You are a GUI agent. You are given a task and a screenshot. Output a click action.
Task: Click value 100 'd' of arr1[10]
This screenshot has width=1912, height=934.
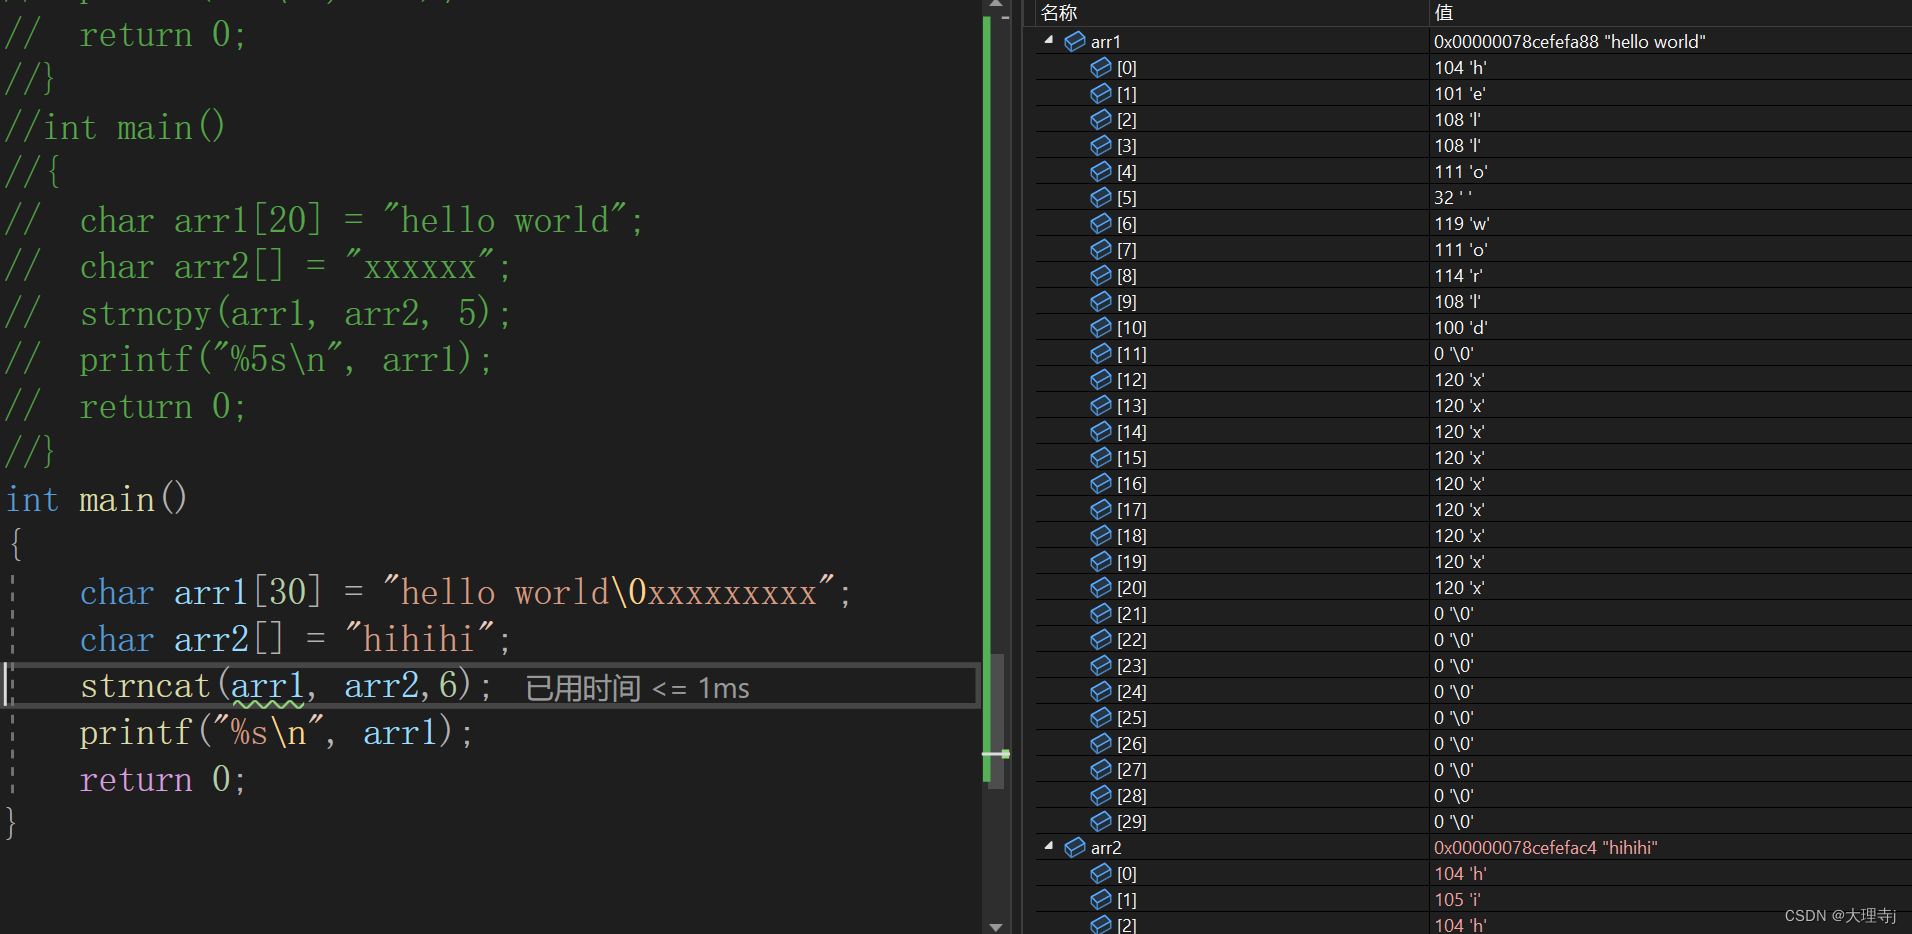coord(1461,327)
